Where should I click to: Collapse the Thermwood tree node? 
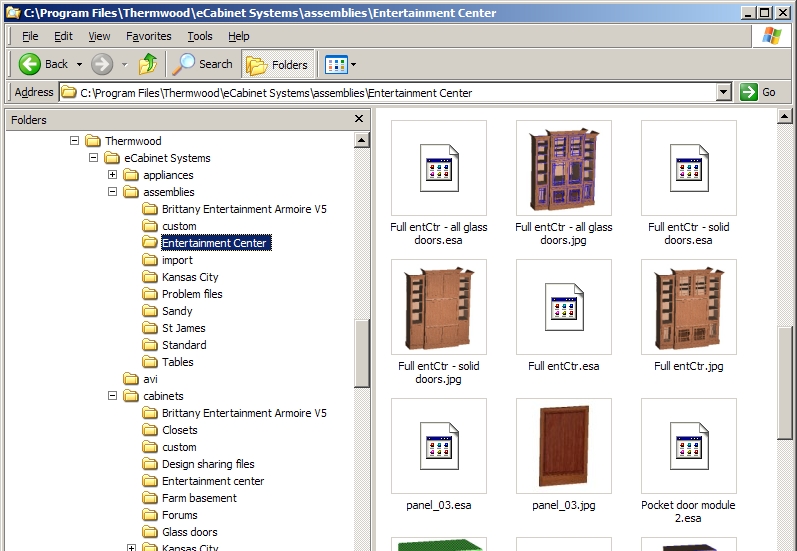pos(74,140)
